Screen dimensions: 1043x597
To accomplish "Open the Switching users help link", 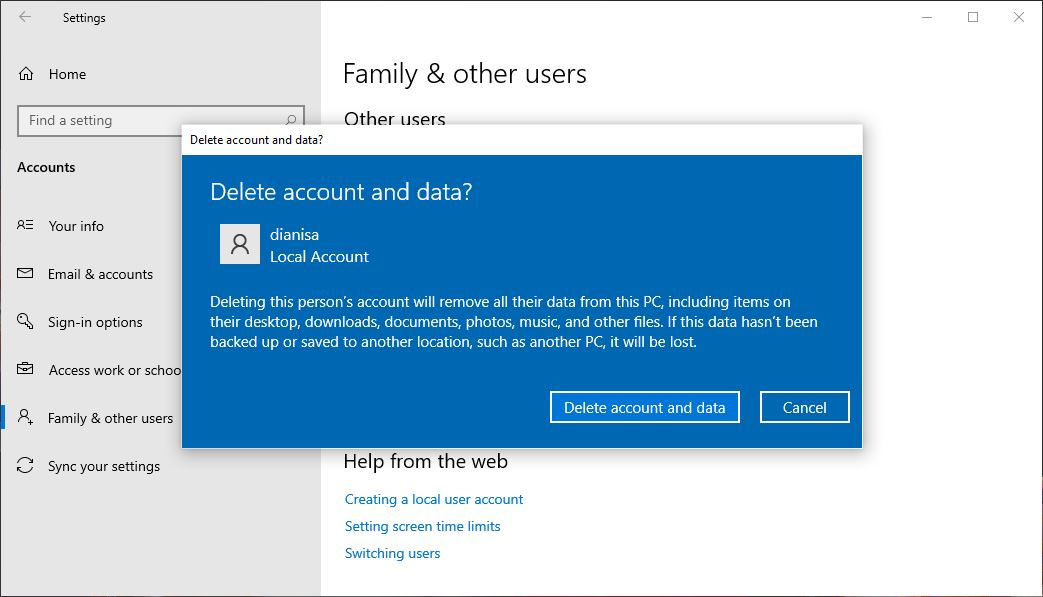I will (x=392, y=553).
